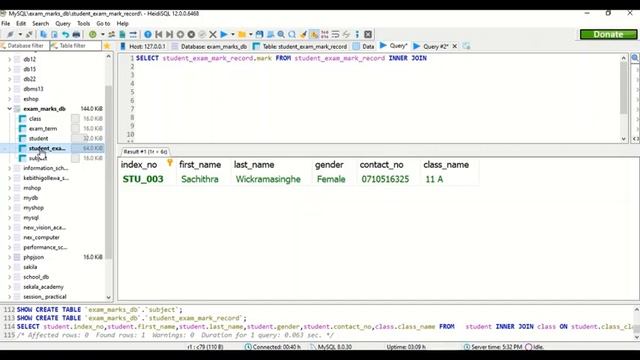Click the Load SQL file folder icon
The image size is (640, 360).
[x=242, y=34]
